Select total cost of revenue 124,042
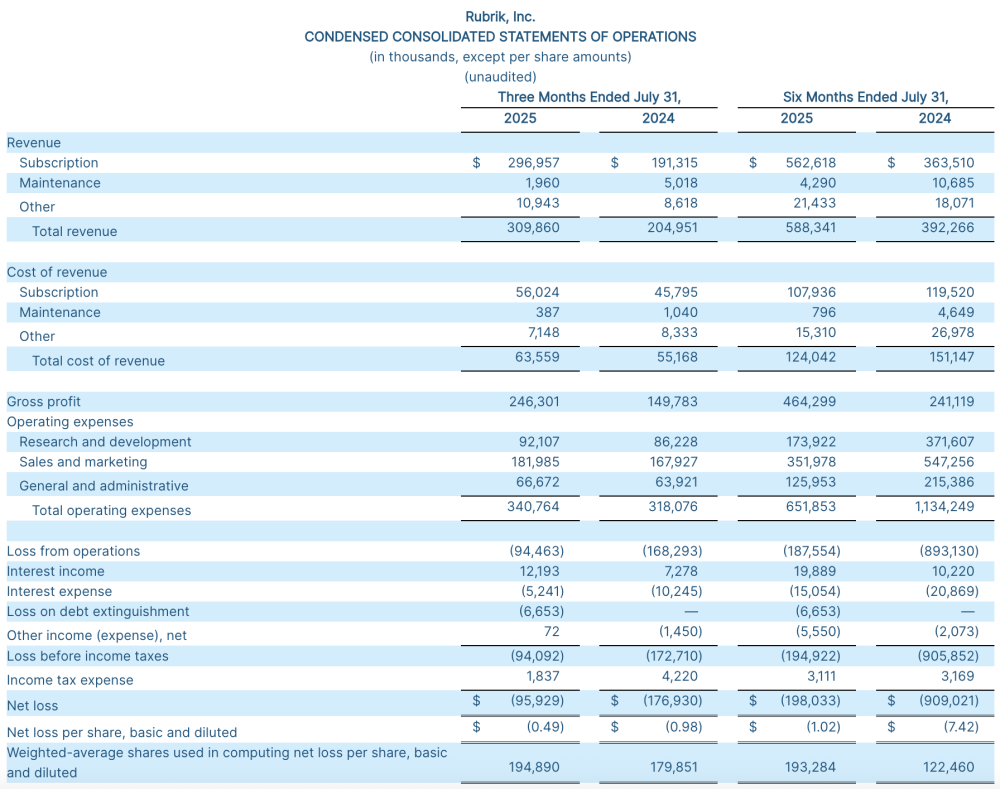The image size is (1000, 789). pos(810,357)
